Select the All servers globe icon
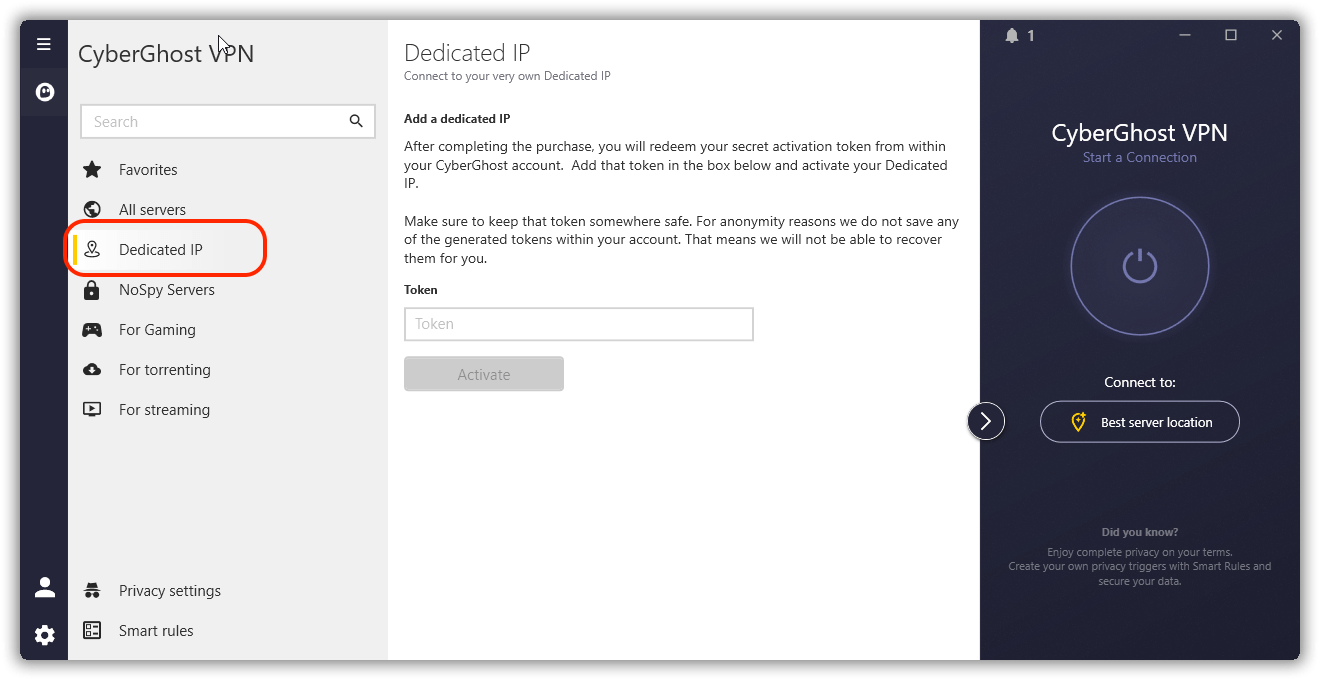 (x=92, y=210)
